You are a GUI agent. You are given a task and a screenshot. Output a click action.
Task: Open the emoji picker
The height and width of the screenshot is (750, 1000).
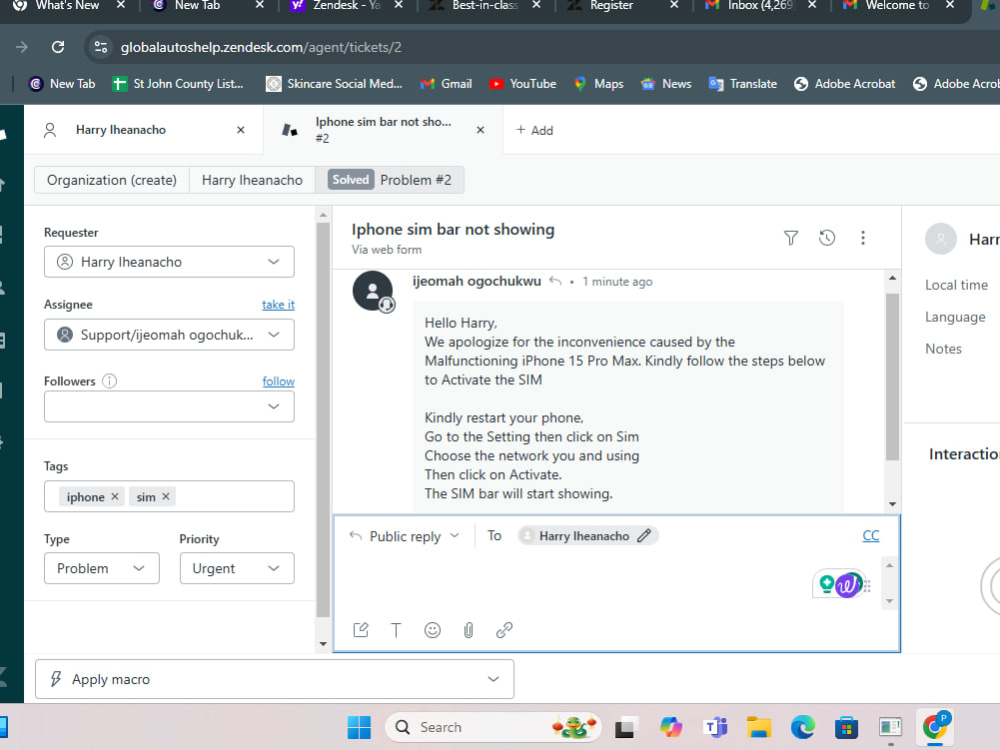432,630
